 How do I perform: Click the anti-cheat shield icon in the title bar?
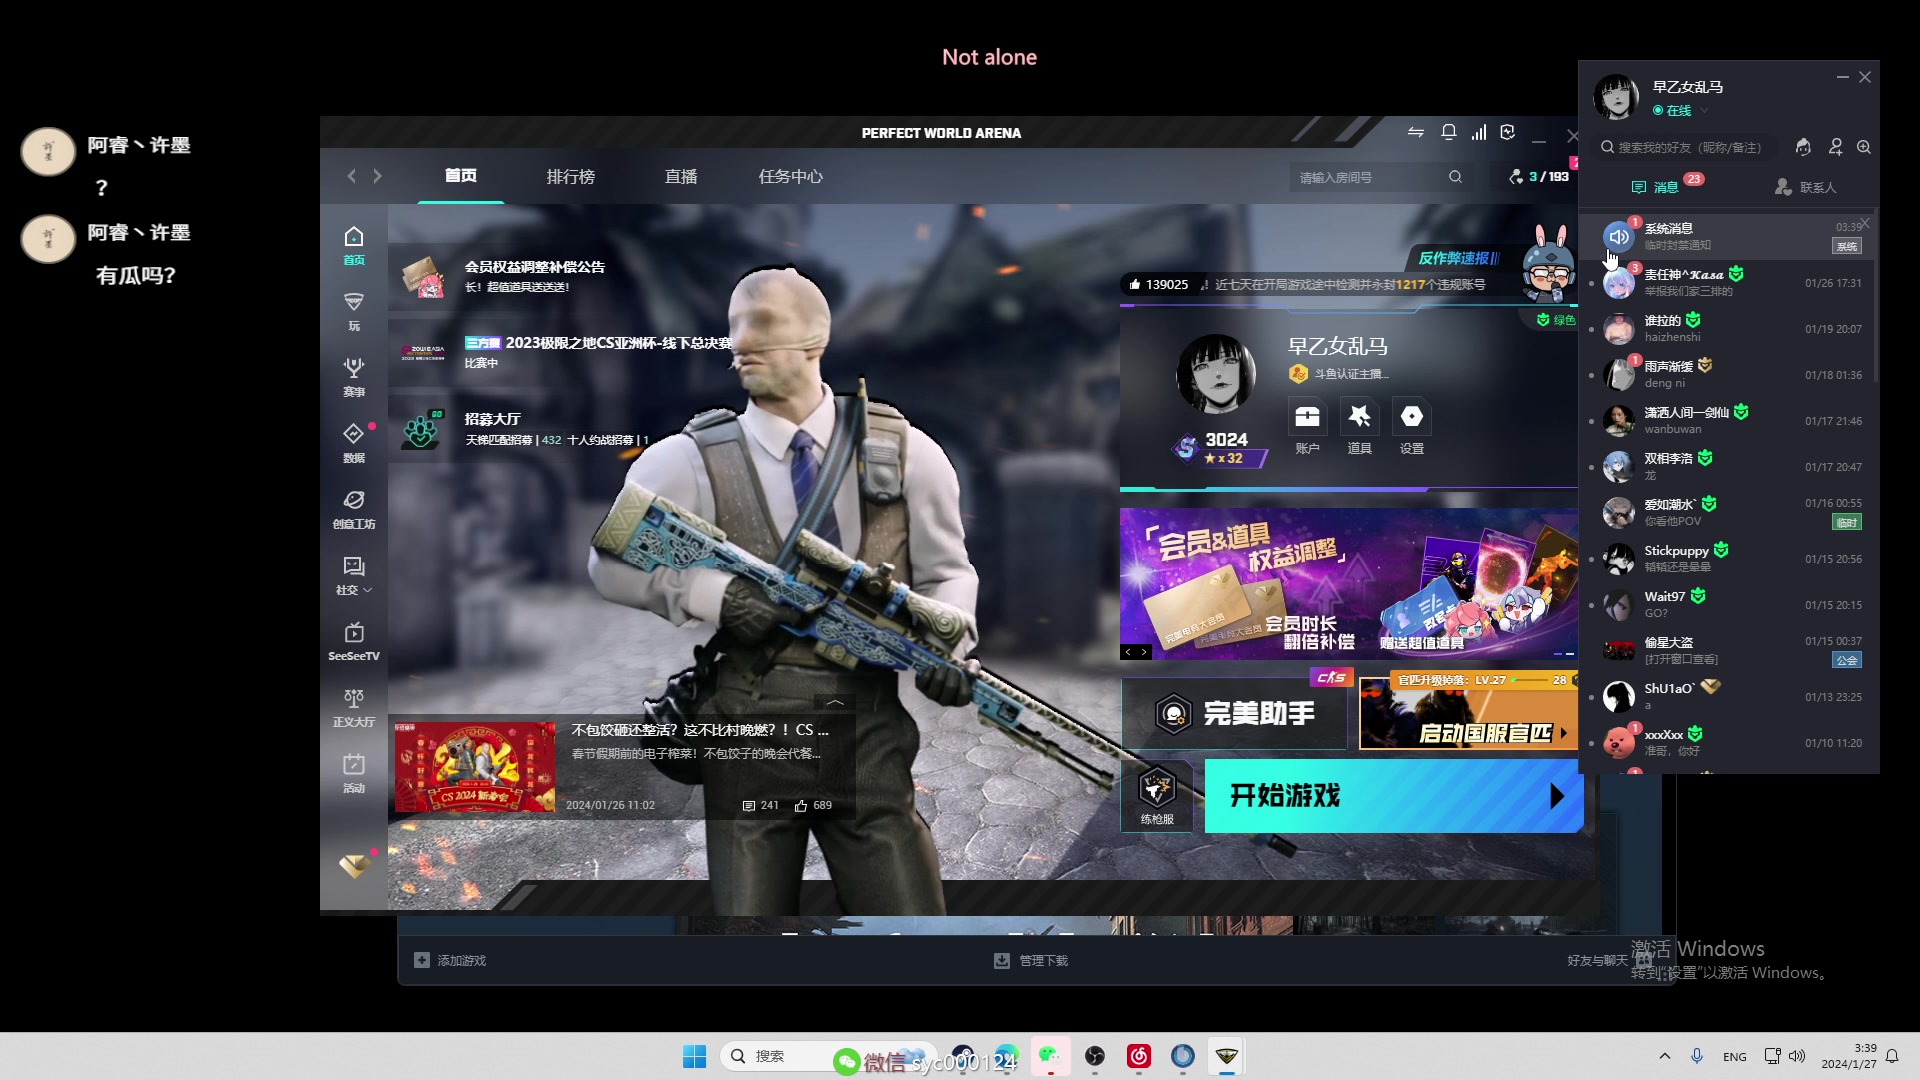[1508, 132]
